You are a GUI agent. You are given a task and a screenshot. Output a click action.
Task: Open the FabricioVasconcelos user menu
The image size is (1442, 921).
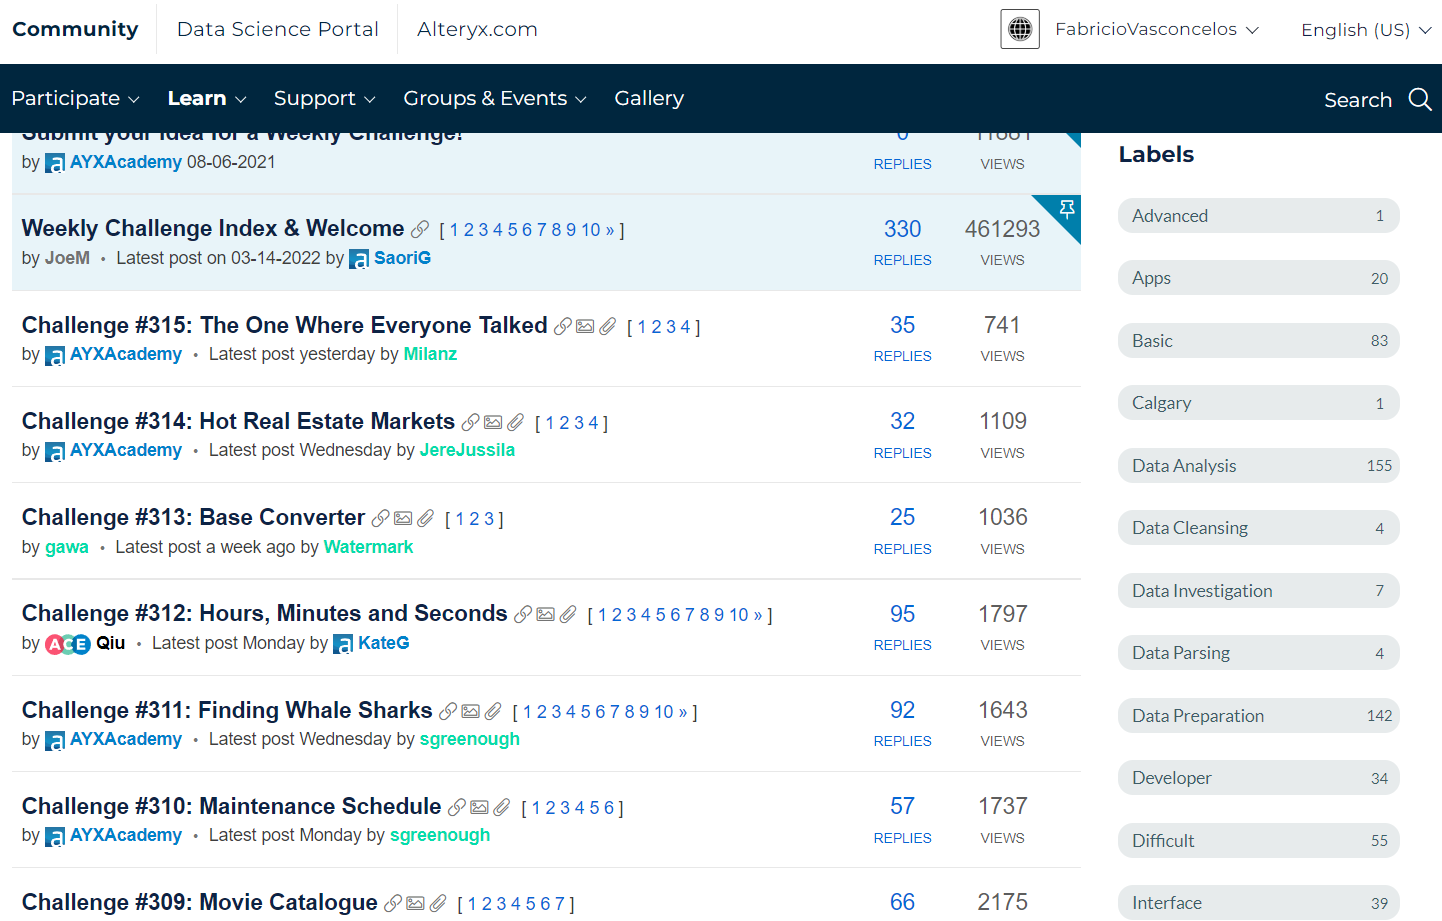pos(1157,29)
